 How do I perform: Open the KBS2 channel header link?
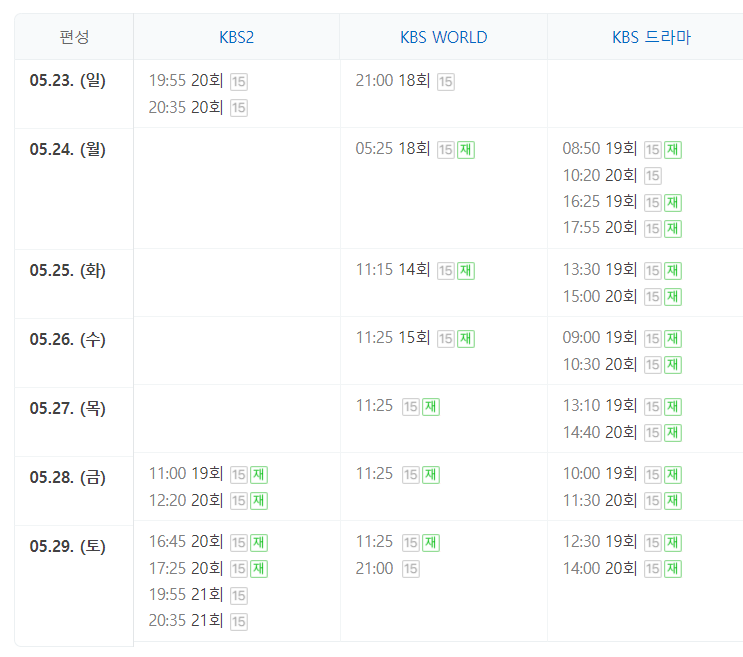[236, 37]
